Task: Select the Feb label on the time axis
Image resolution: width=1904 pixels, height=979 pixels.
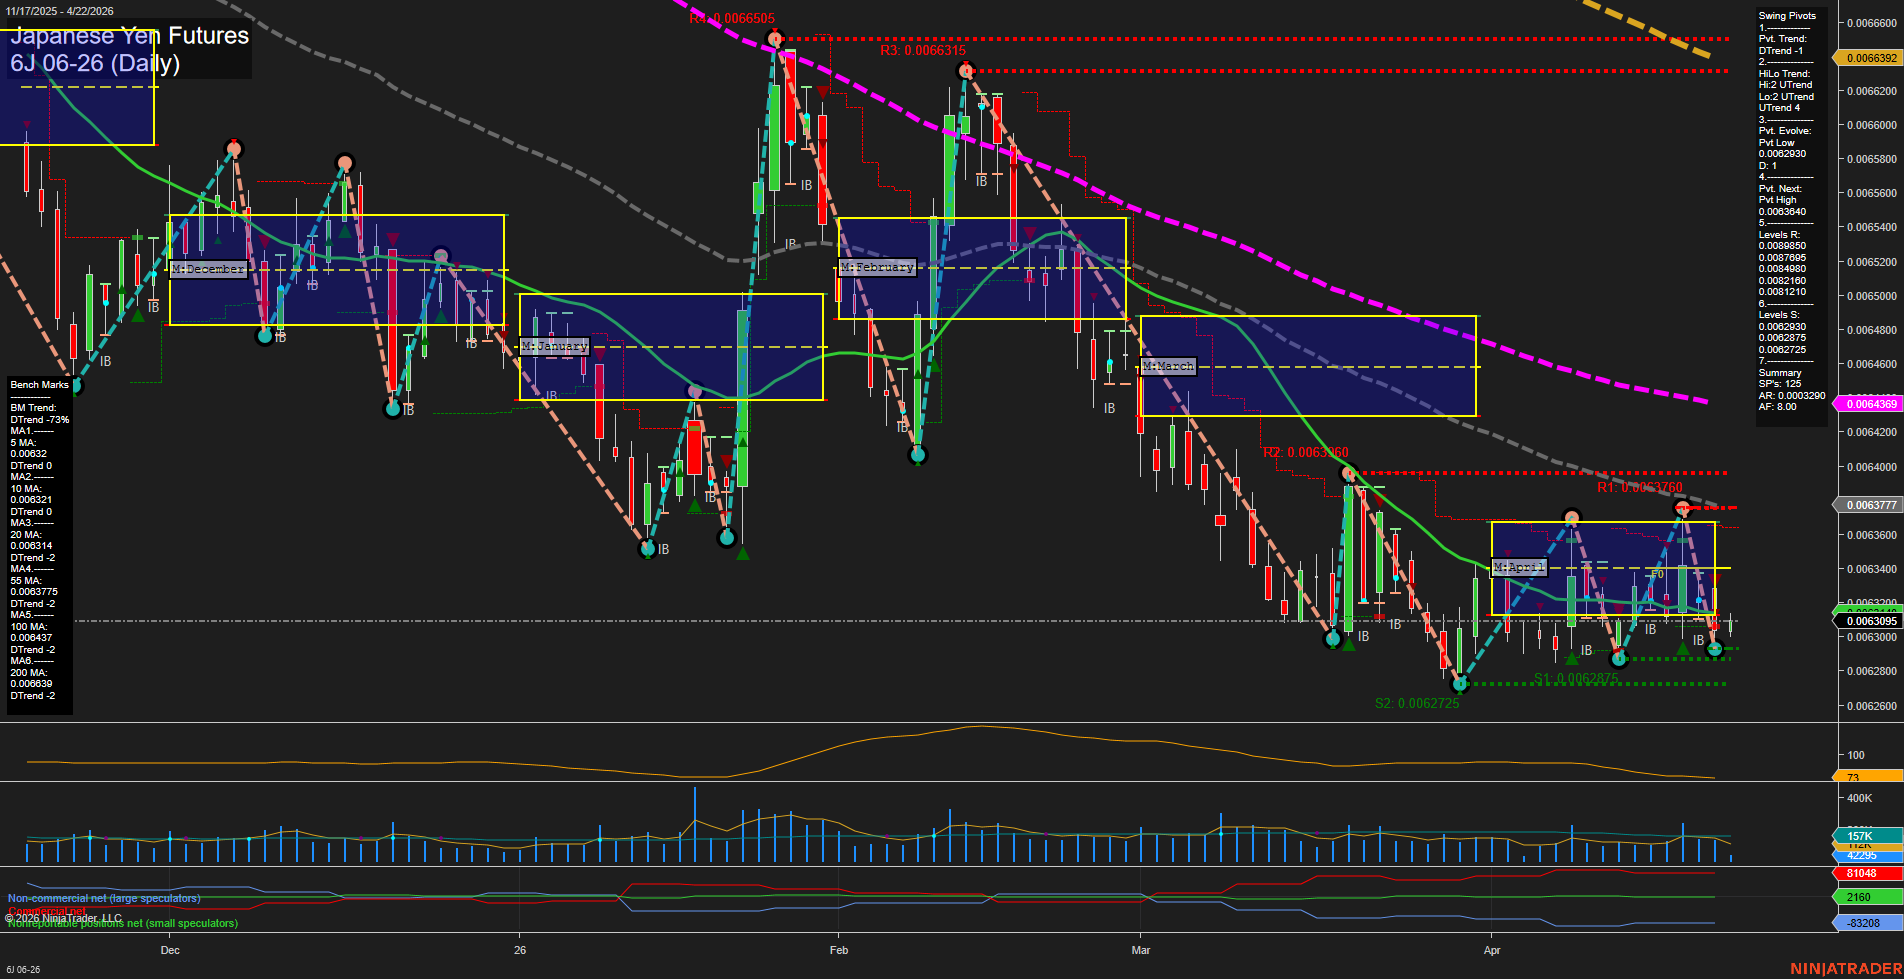Action: point(838,950)
